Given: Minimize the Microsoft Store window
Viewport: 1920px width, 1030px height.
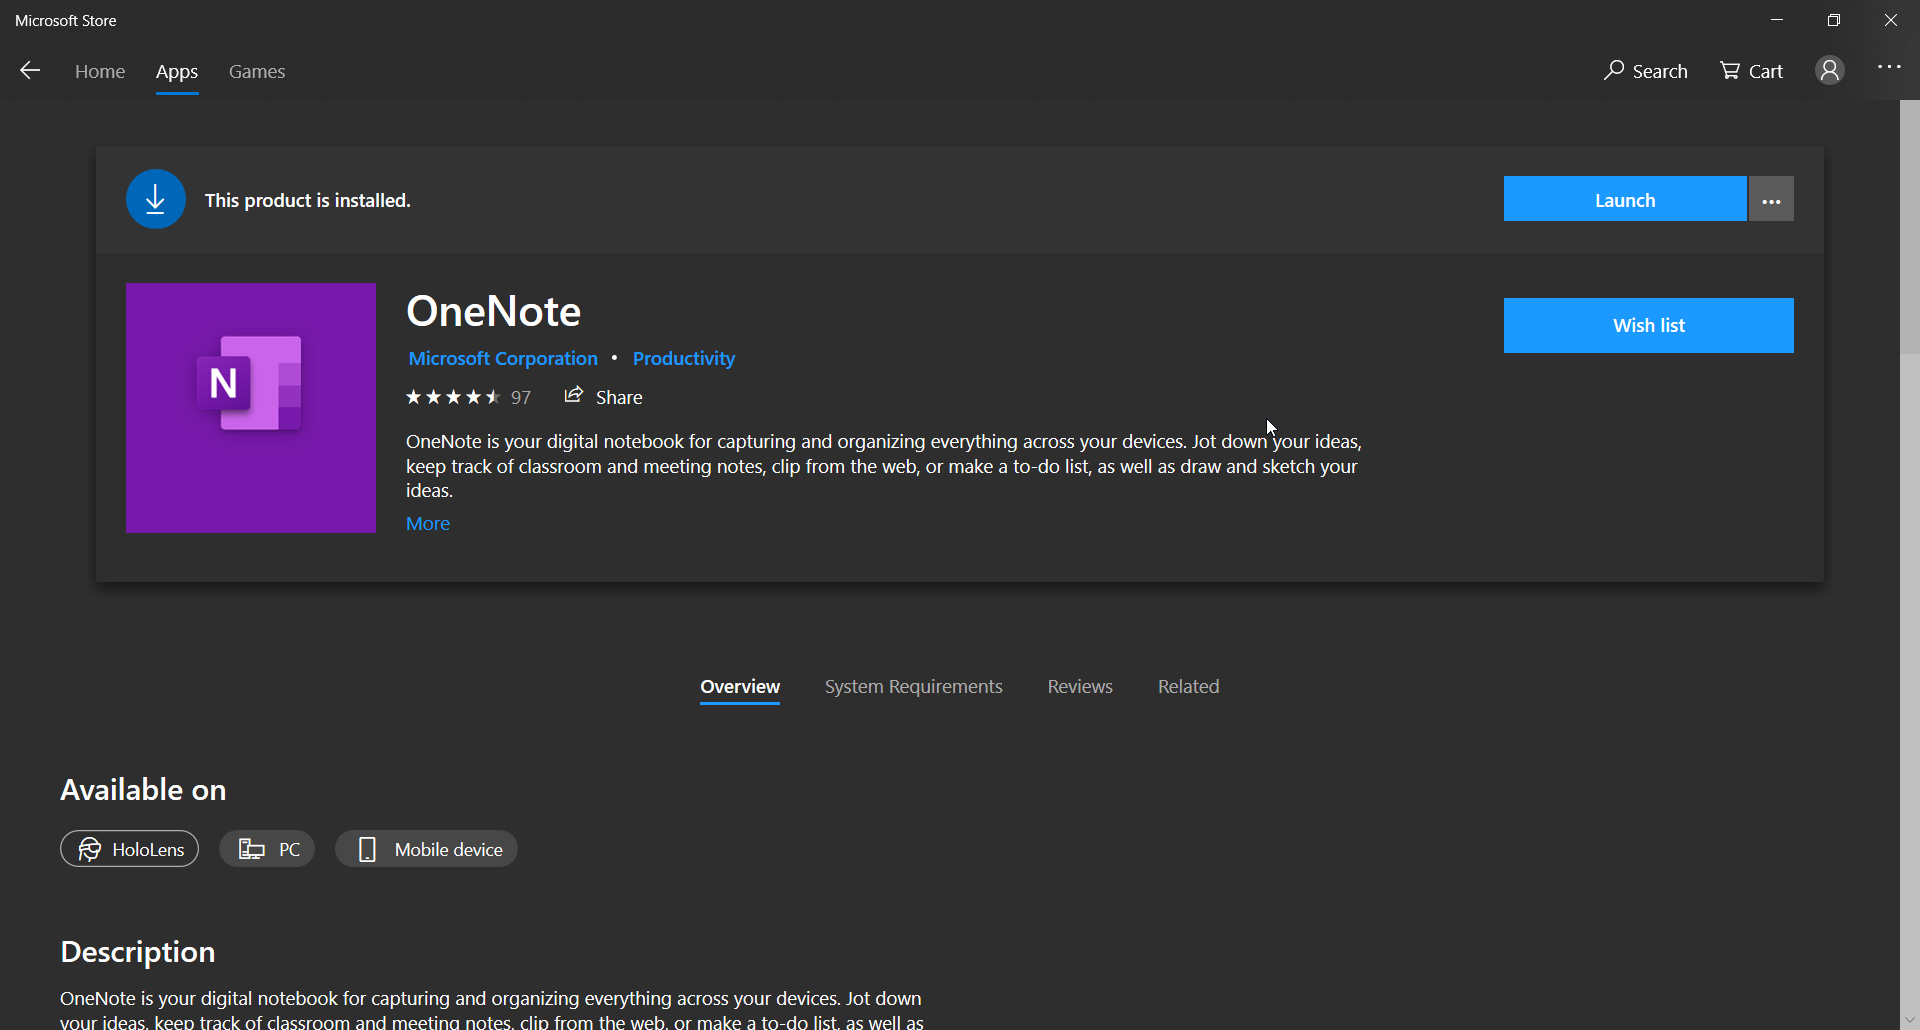Looking at the screenshot, I should [1777, 20].
